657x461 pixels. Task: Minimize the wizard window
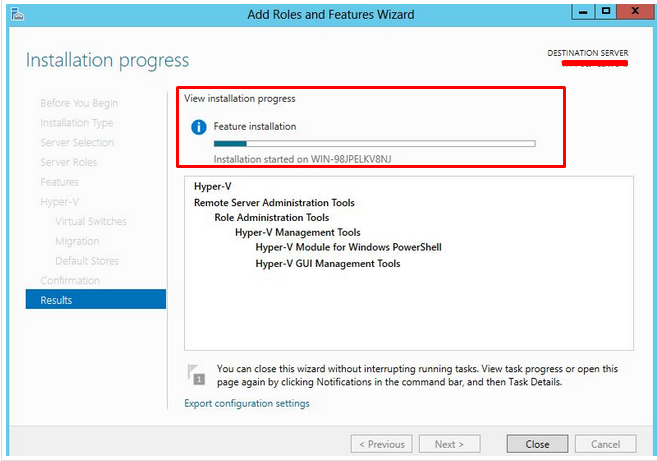tap(583, 12)
